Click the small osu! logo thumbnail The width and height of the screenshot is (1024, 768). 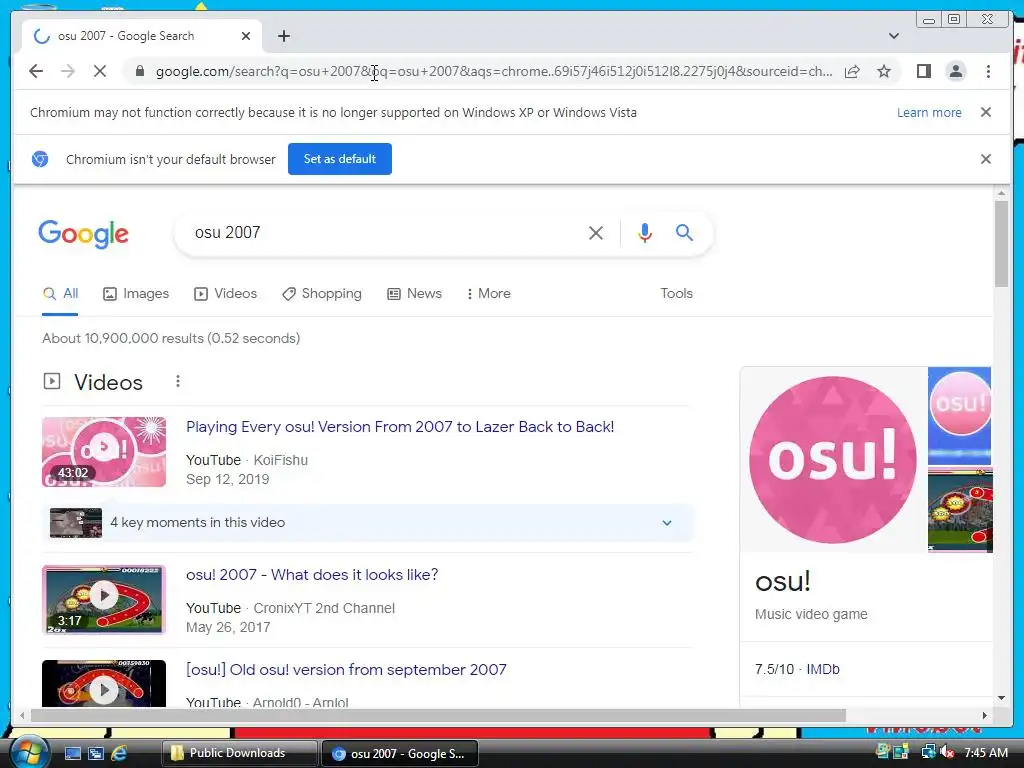tap(959, 415)
